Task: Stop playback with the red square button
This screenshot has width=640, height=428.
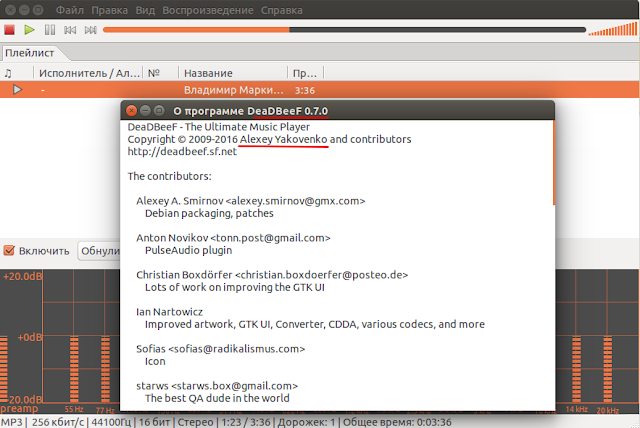Action: click(9, 30)
